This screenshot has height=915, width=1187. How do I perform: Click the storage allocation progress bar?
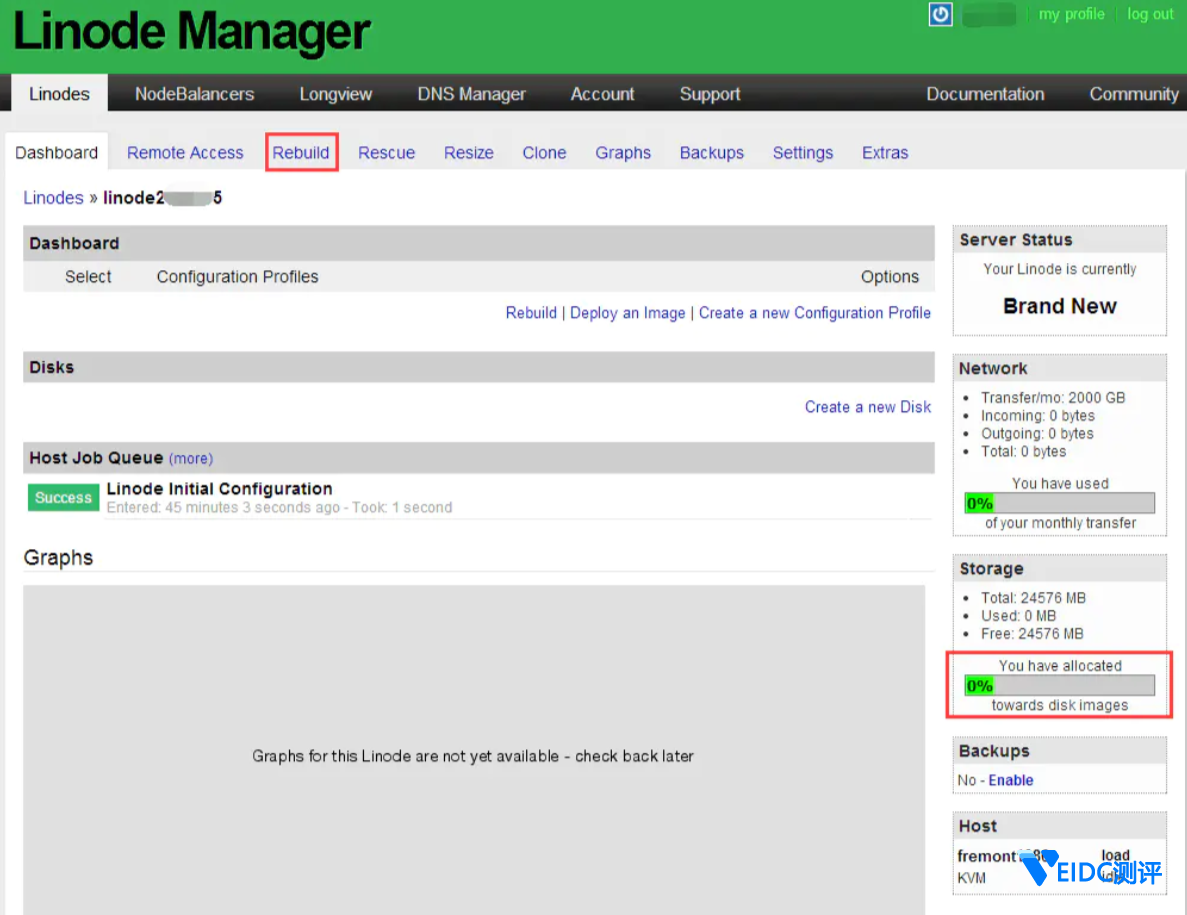[x=1059, y=685]
